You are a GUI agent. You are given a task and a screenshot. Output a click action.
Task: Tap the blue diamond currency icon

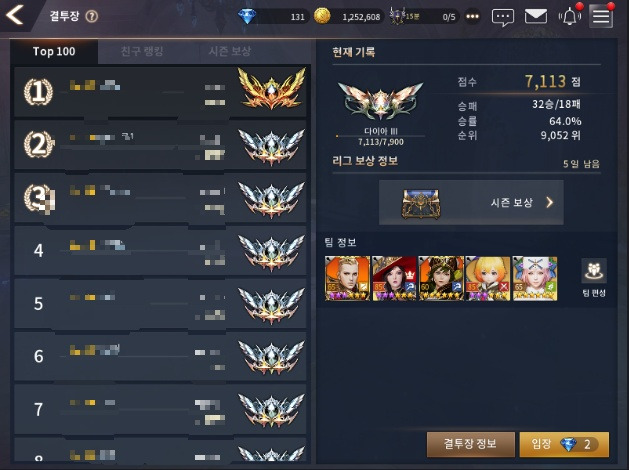point(247,16)
